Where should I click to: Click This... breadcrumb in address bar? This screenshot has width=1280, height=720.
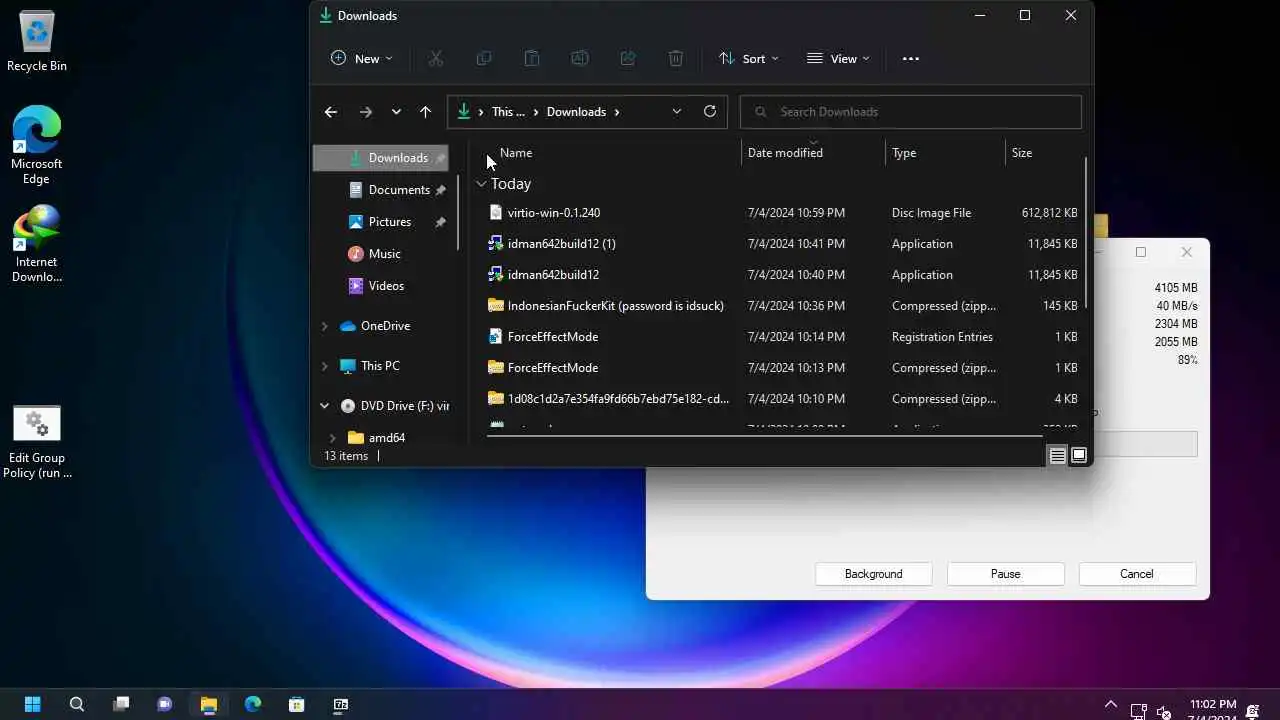point(509,112)
